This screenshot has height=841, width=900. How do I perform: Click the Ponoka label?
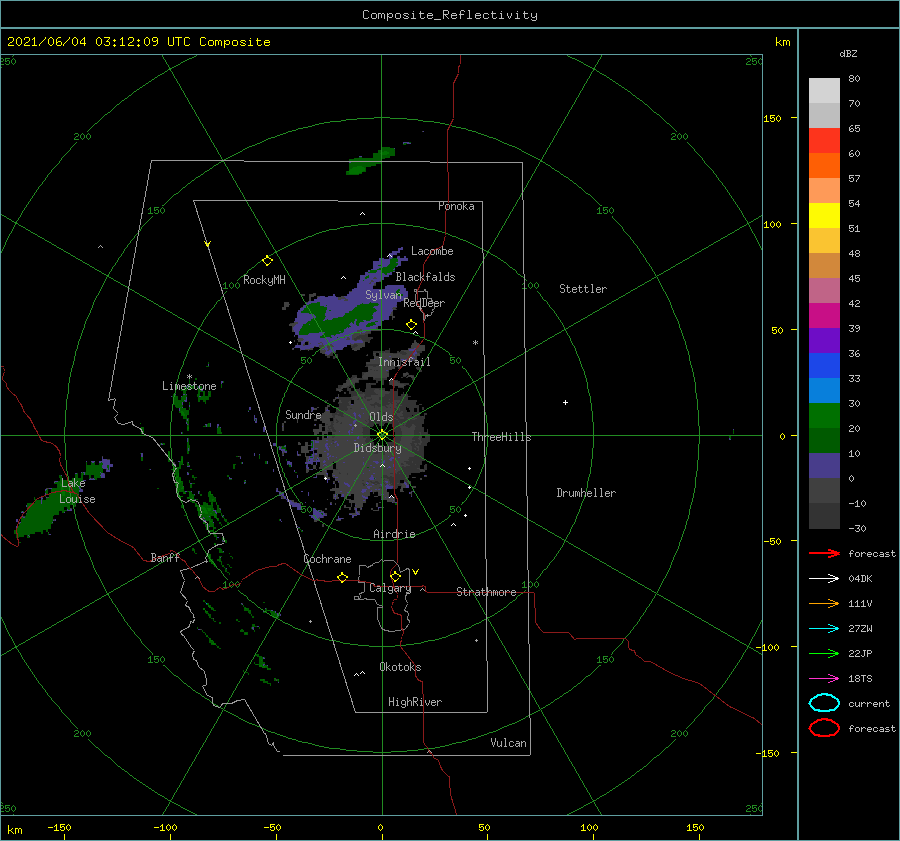(x=456, y=206)
